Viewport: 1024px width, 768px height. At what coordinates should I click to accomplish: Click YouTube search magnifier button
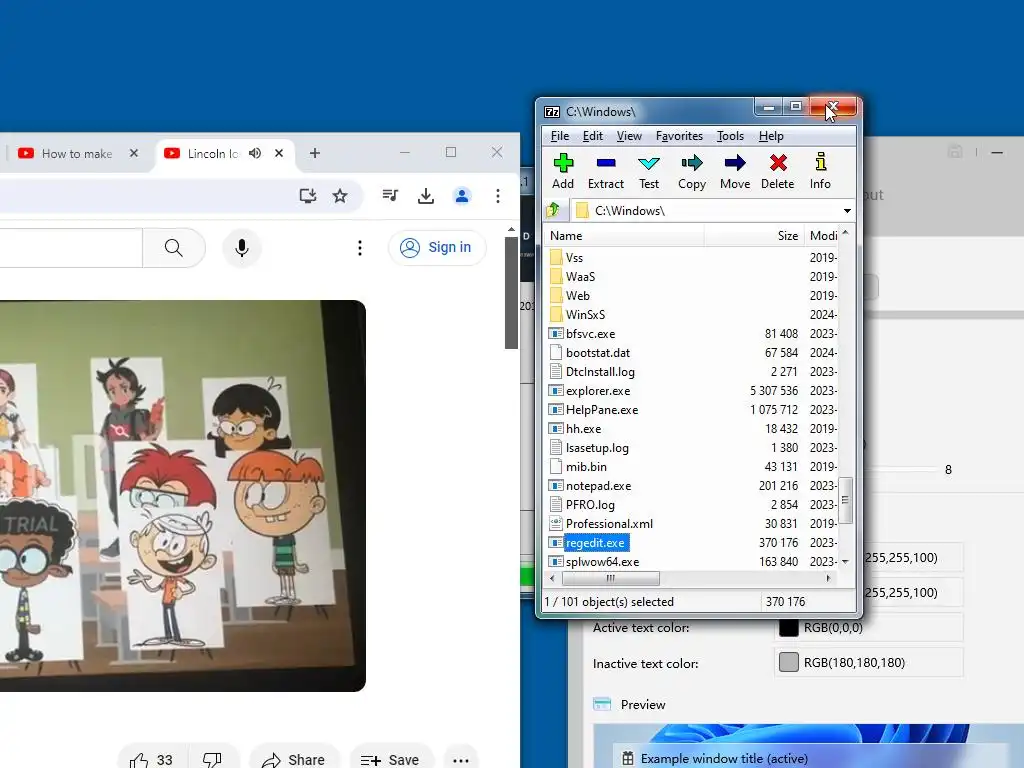point(174,248)
